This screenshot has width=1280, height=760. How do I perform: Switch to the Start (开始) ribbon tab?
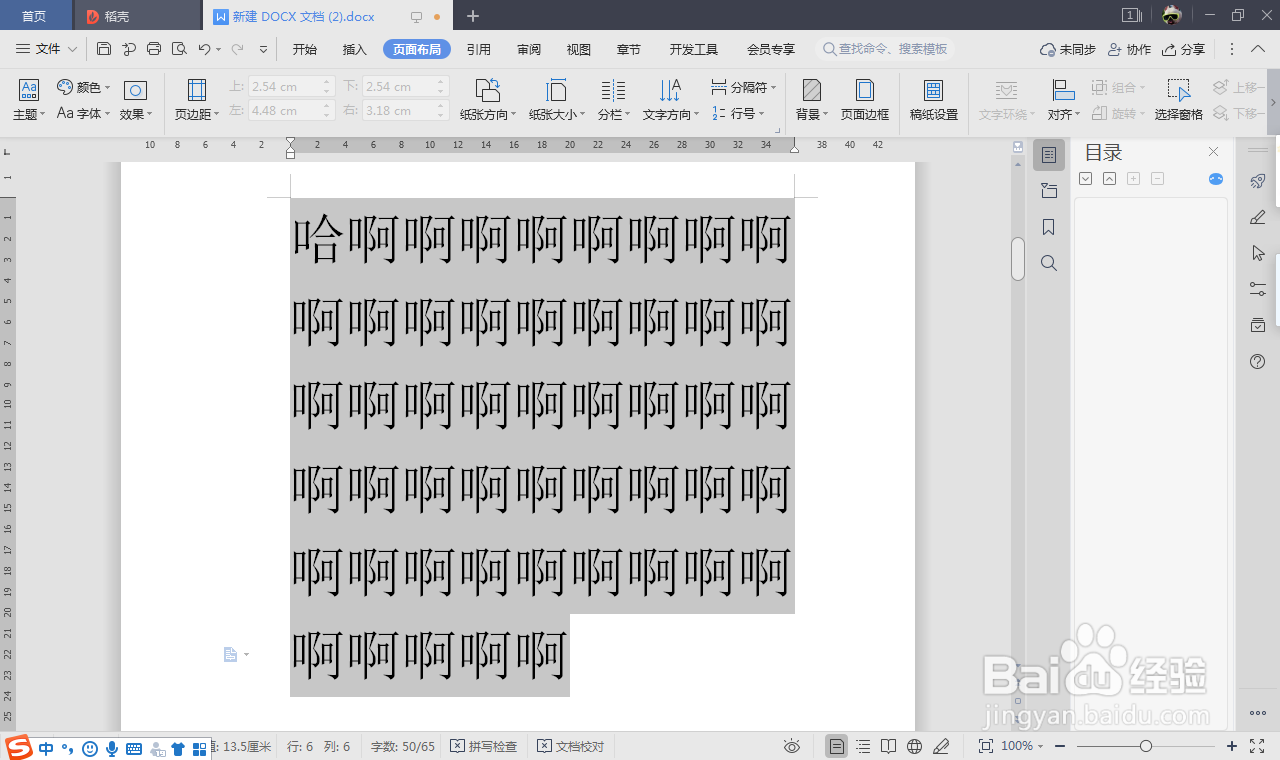tap(305, 49)
